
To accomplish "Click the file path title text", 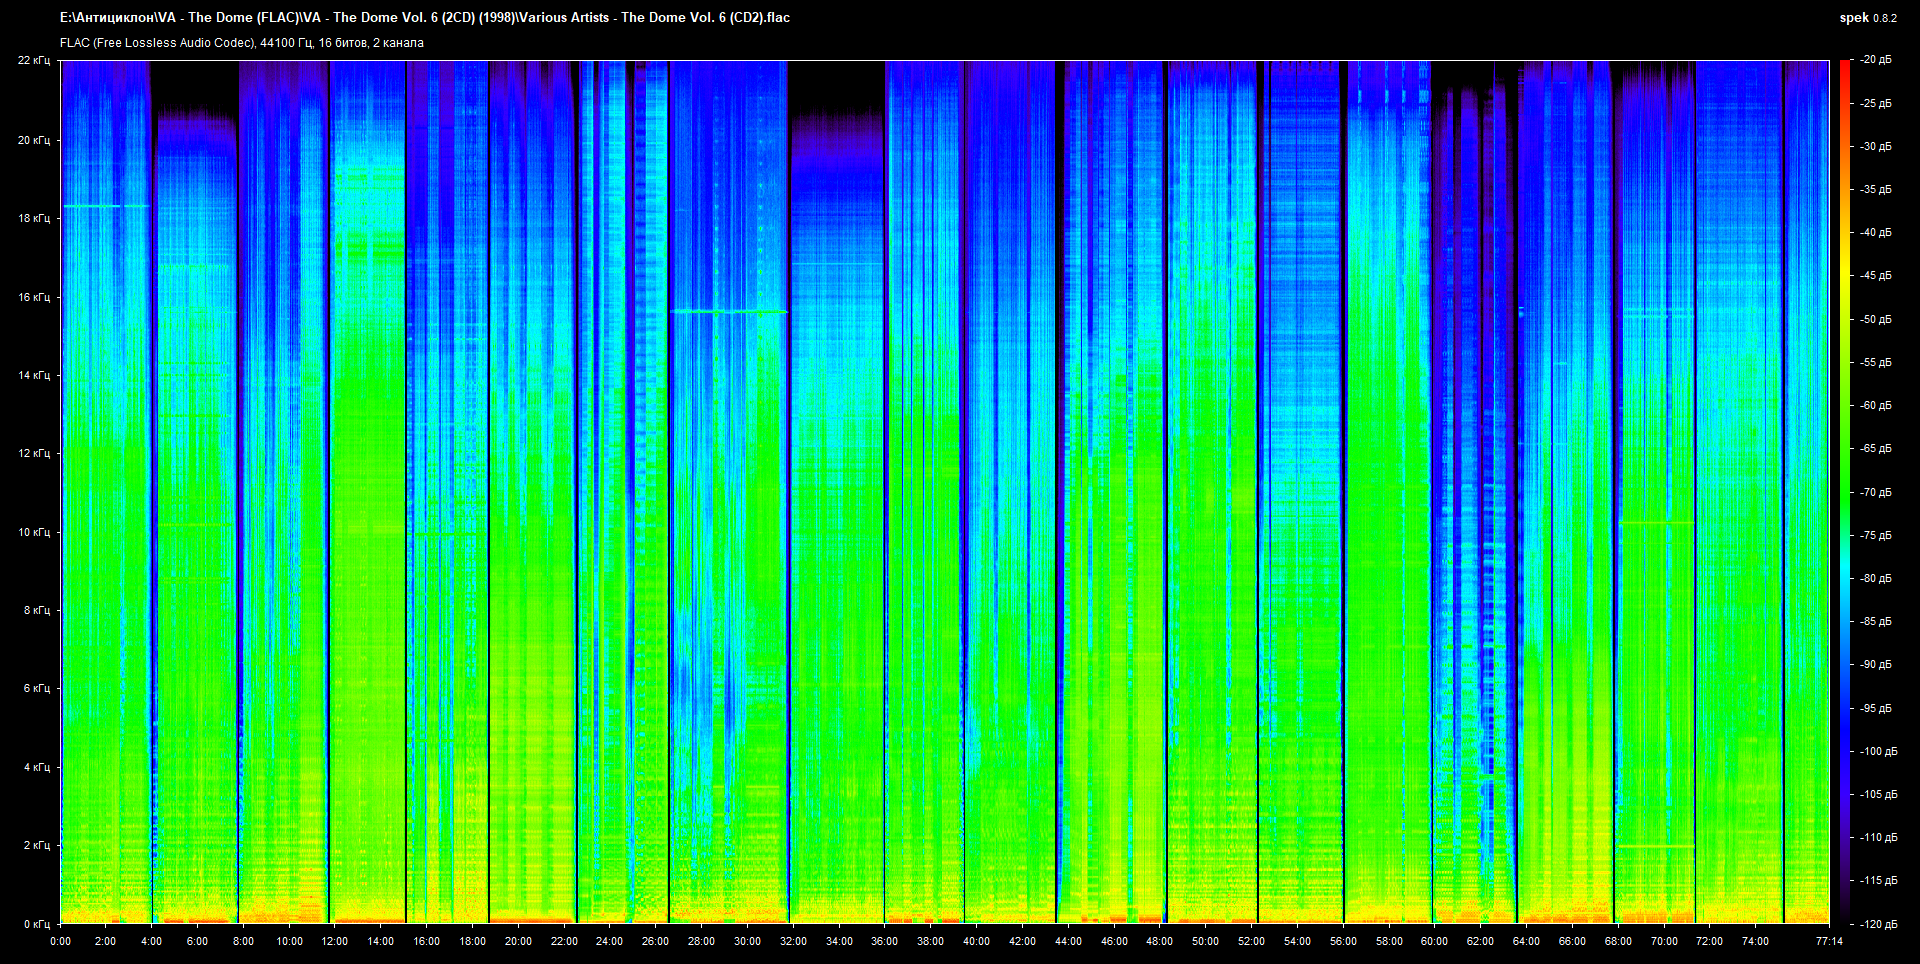I will click(424, 17).
